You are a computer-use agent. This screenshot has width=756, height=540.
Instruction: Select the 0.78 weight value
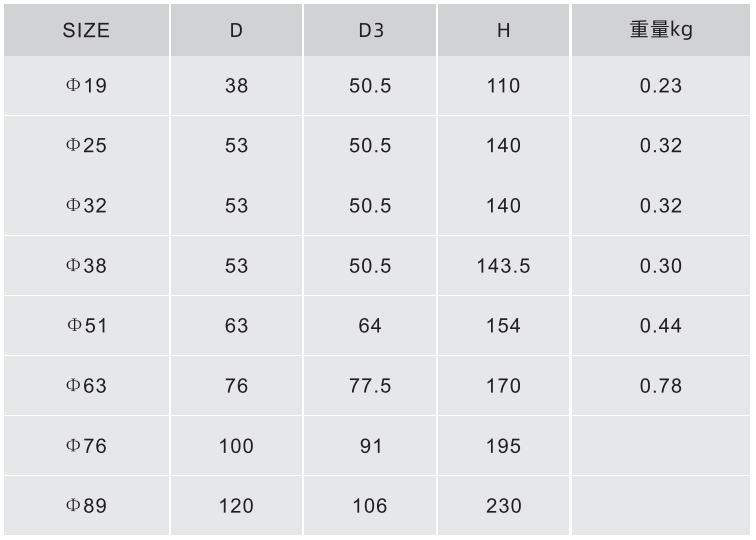(661, 386)
